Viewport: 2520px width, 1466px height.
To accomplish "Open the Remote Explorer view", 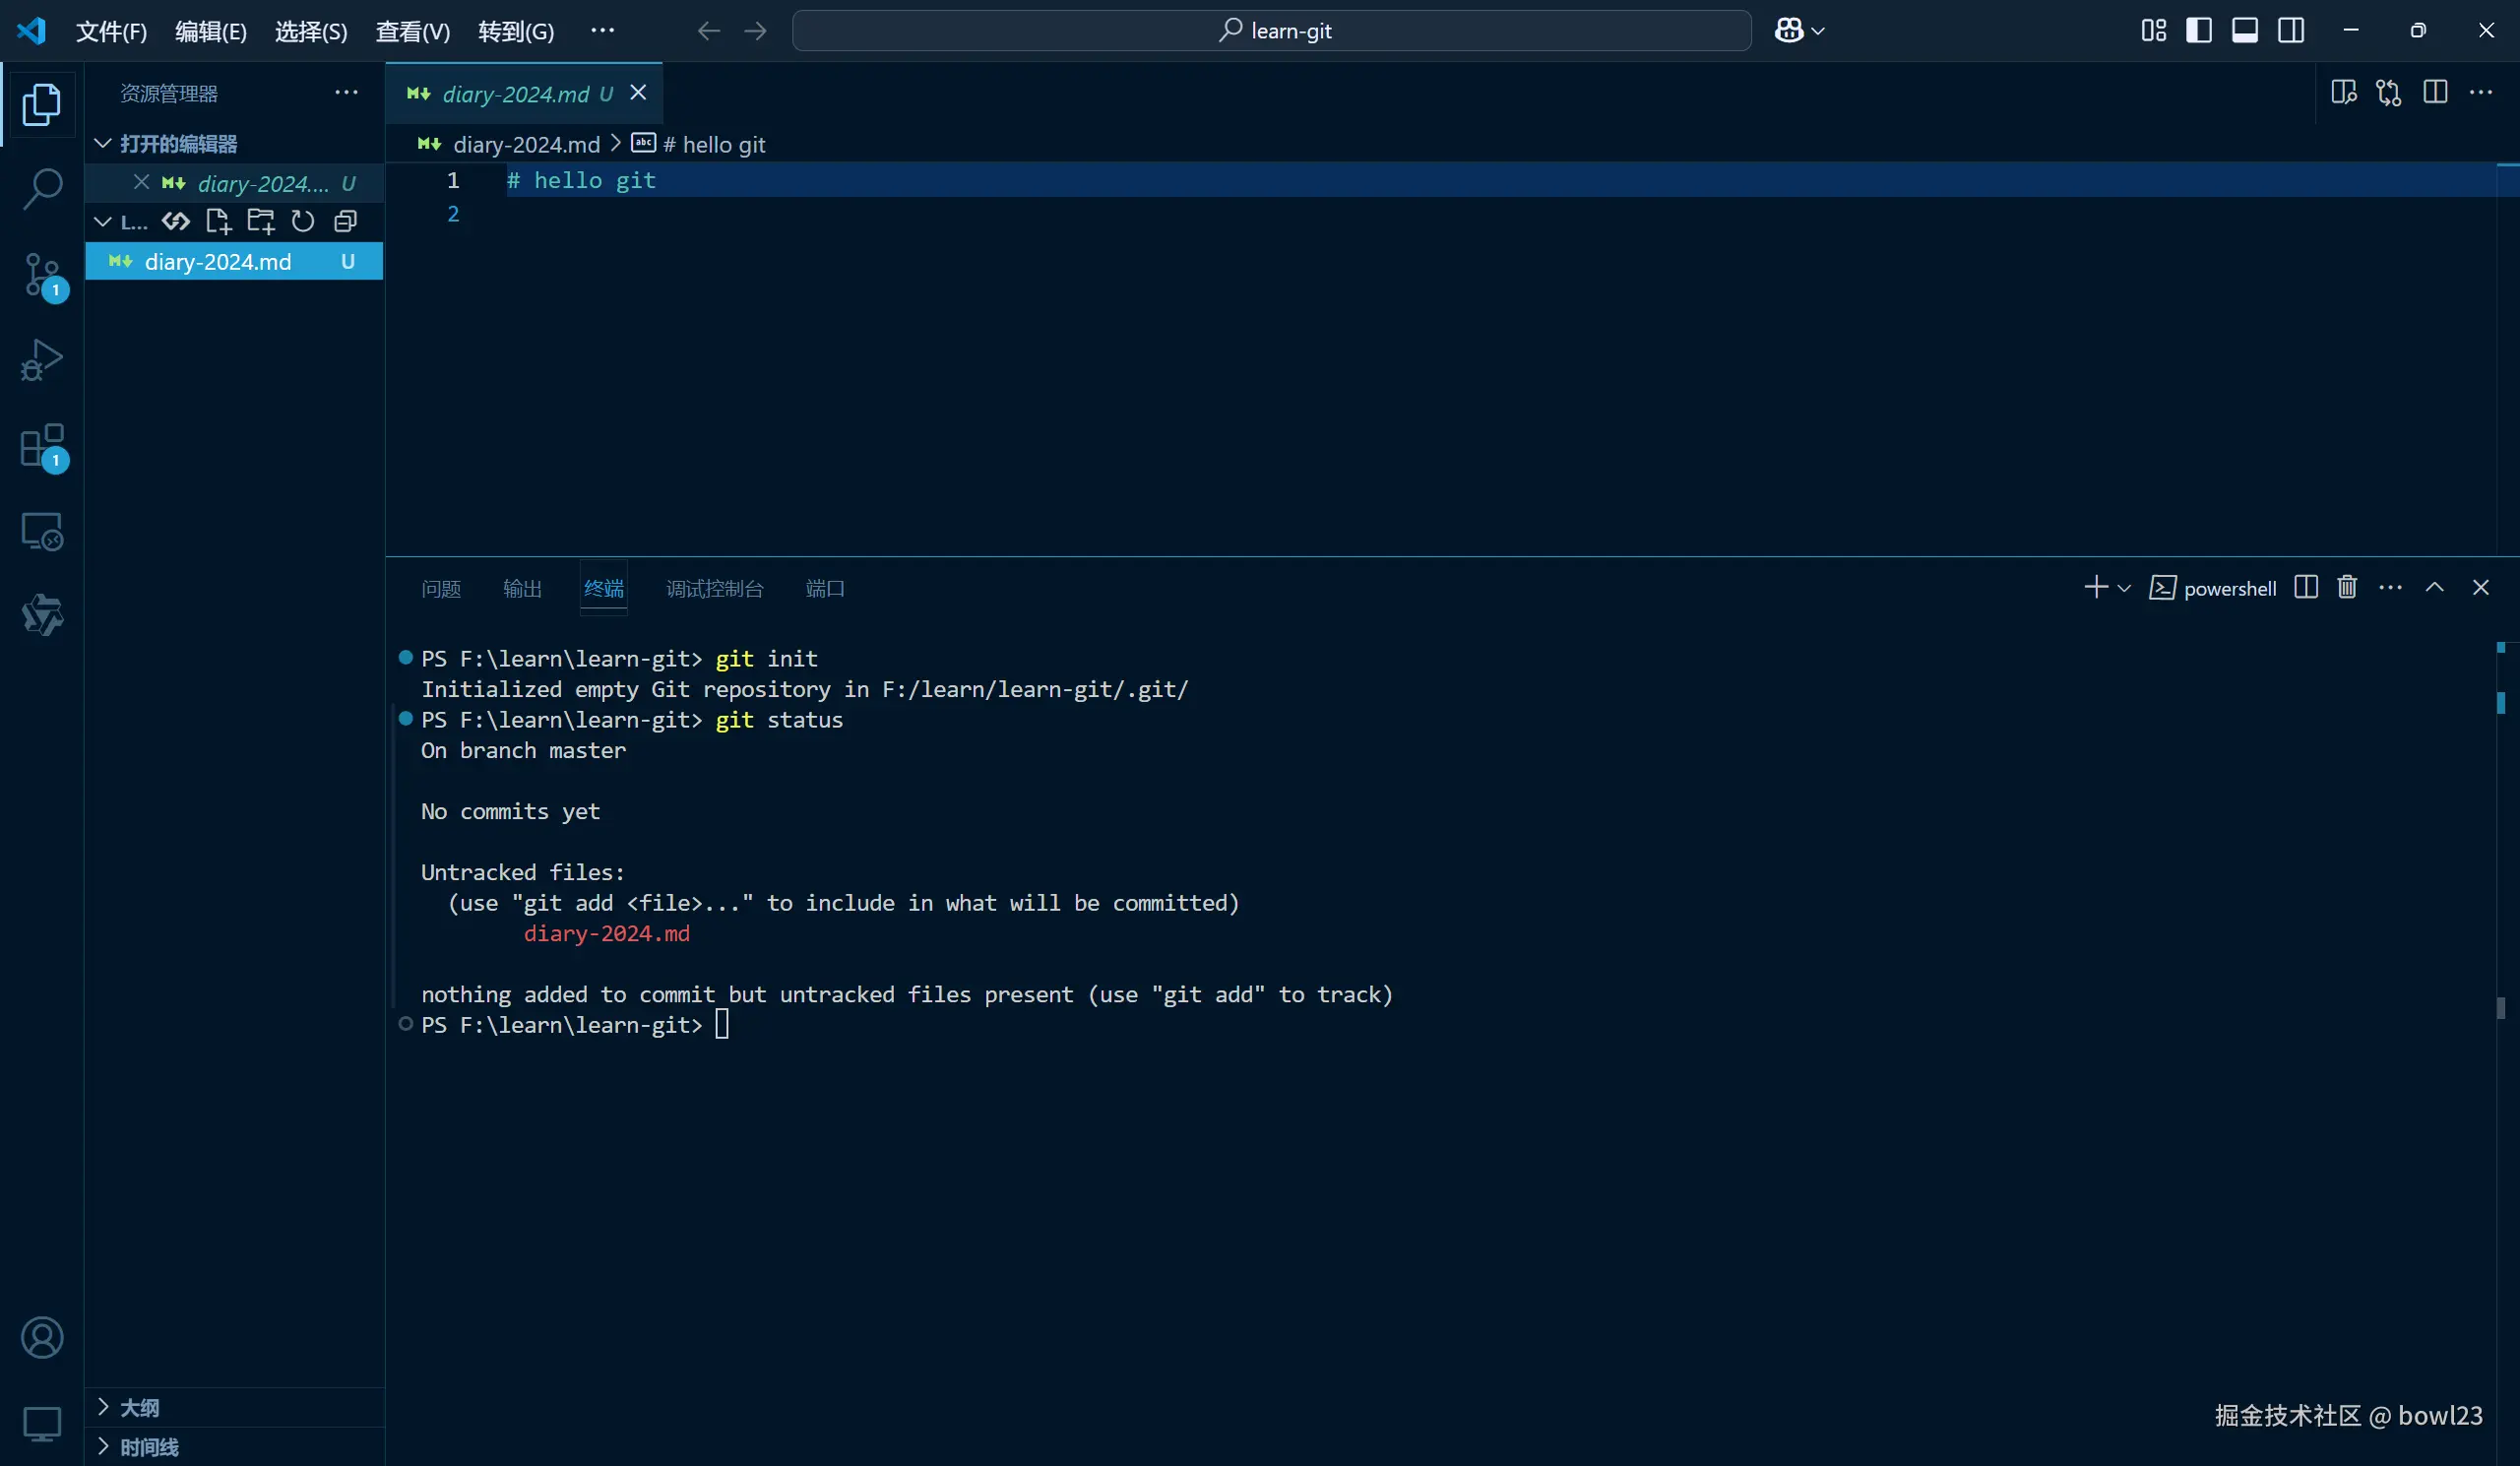I will [42, 532].
